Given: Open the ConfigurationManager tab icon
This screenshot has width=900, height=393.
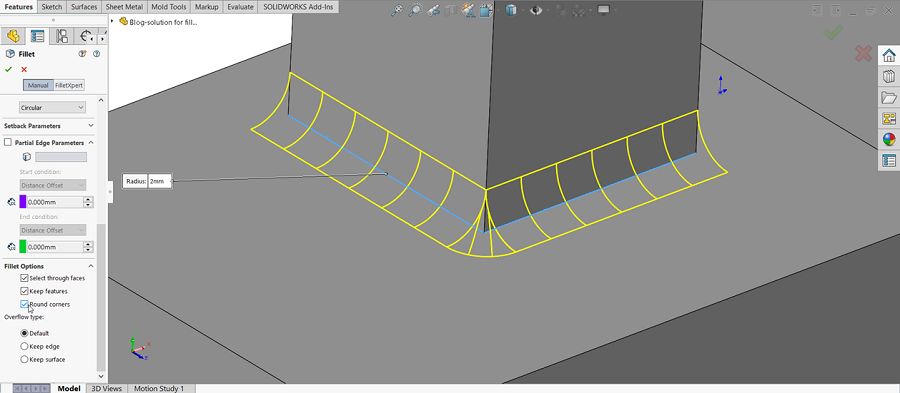Looking at the screenshot, I should 61,36.
